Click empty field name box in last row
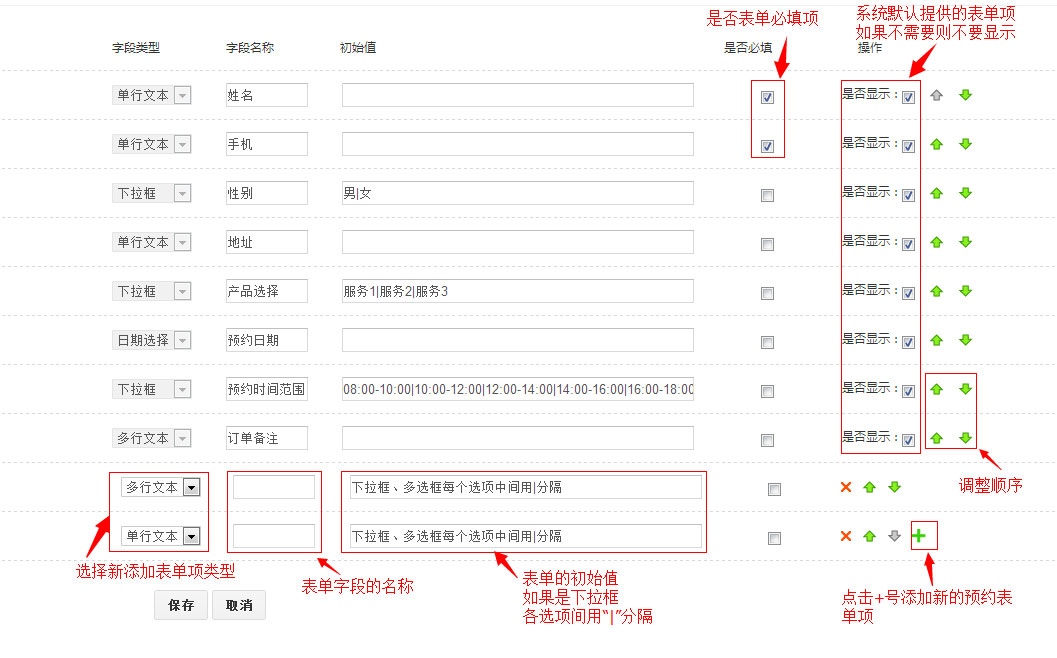Image resolution: width=1057 pixels, height=658 pixels. [x=274, y=536]
